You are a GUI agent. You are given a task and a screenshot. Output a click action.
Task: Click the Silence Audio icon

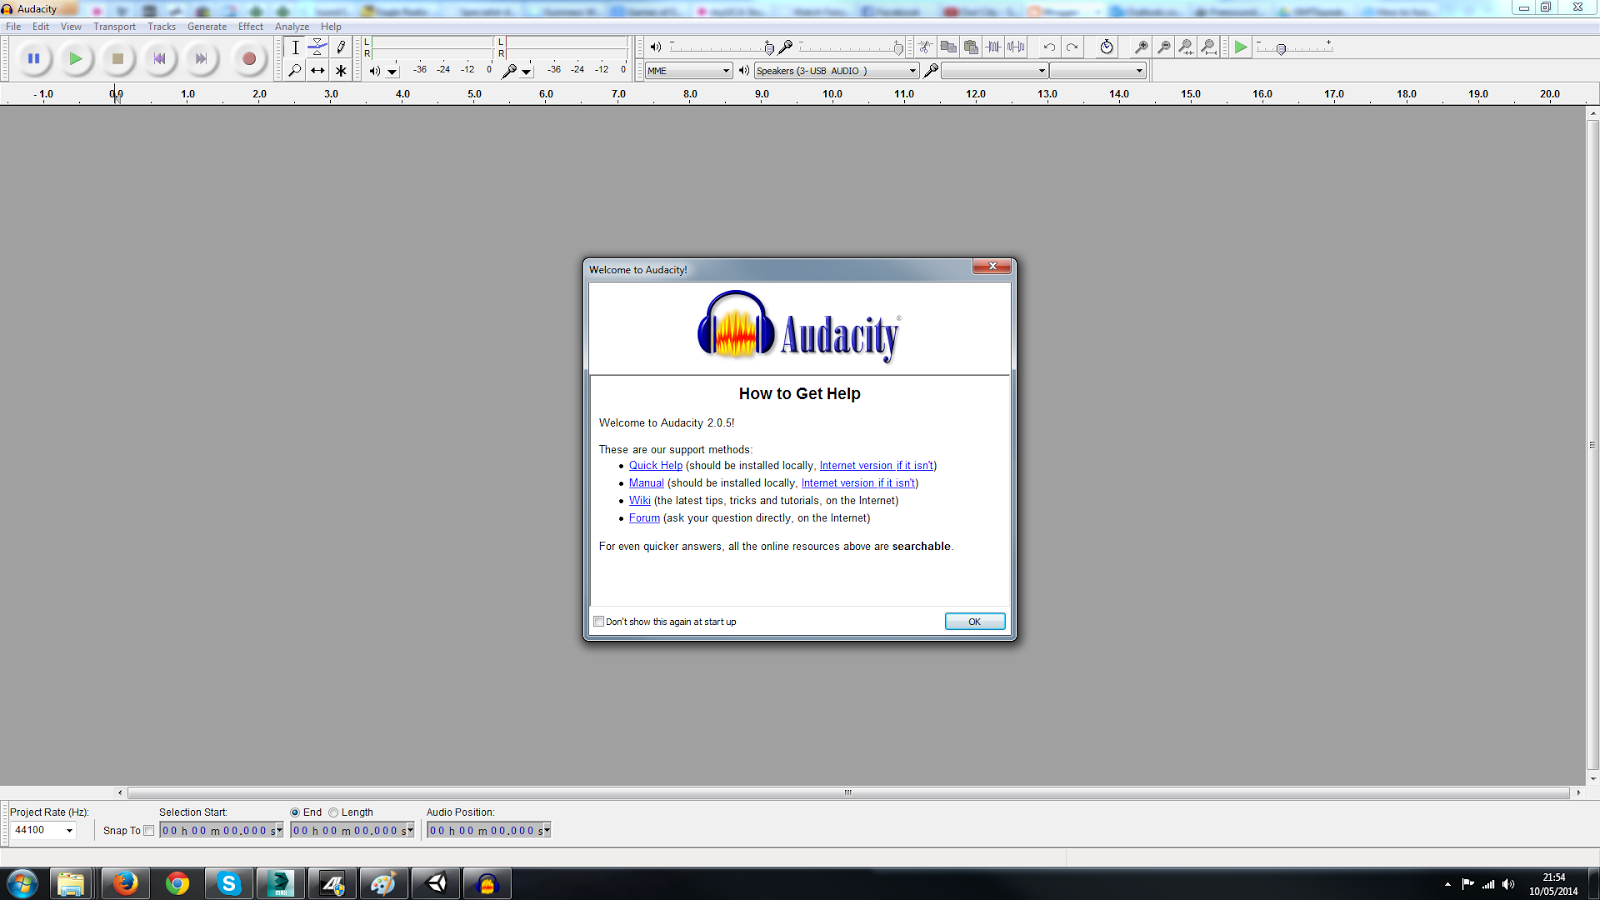click(1016, 47)
